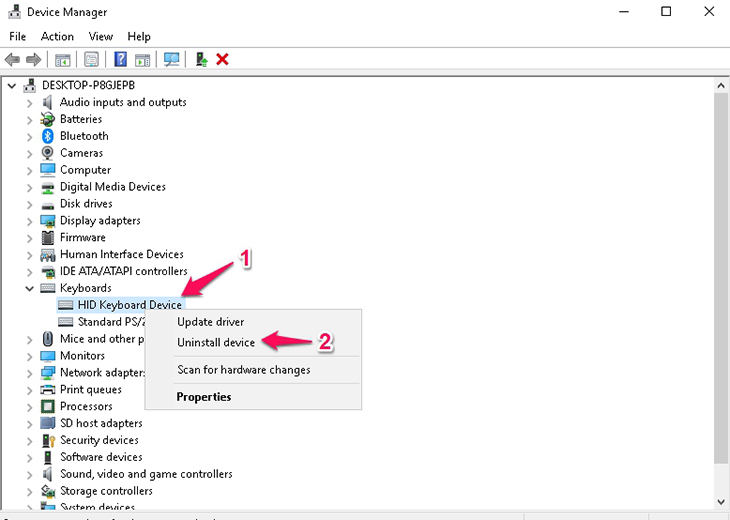This screenshot has height=520, width=730.
Task: Select the Human Interface Devices label
Action: click(122, 254)
